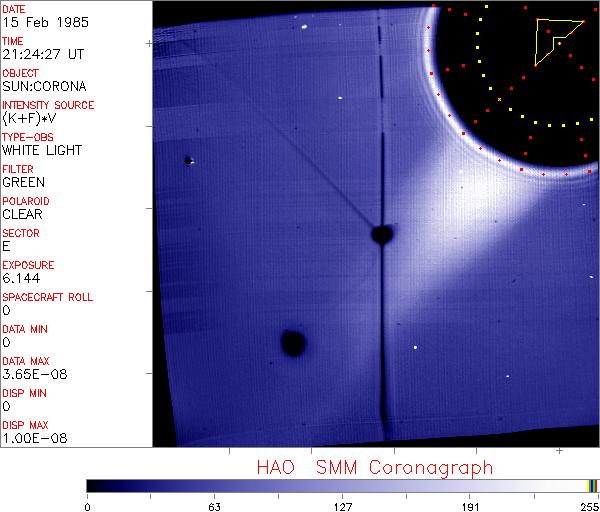Select the 0 under DISP MIN

7,406
